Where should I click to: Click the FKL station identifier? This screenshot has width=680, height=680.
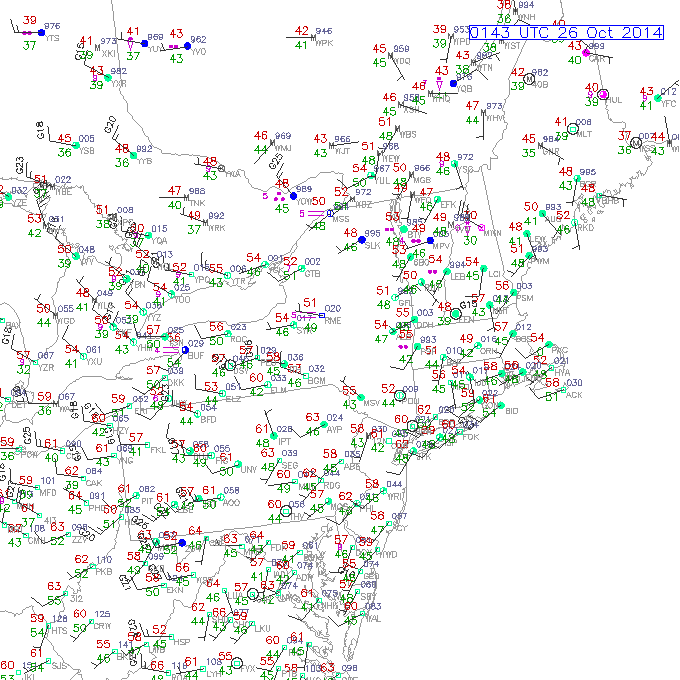[158, 450]
